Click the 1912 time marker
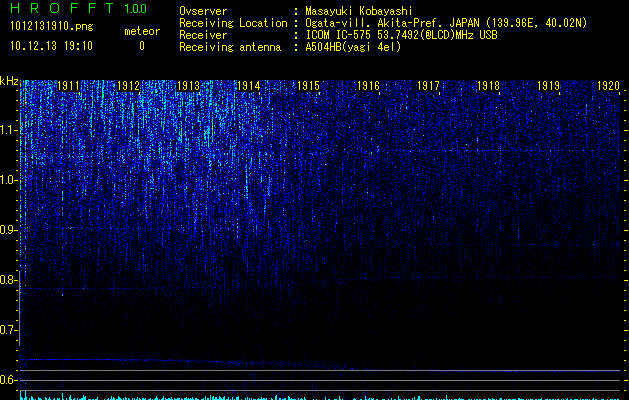Viewport: 629px width, 400px height. click(128, 86)
